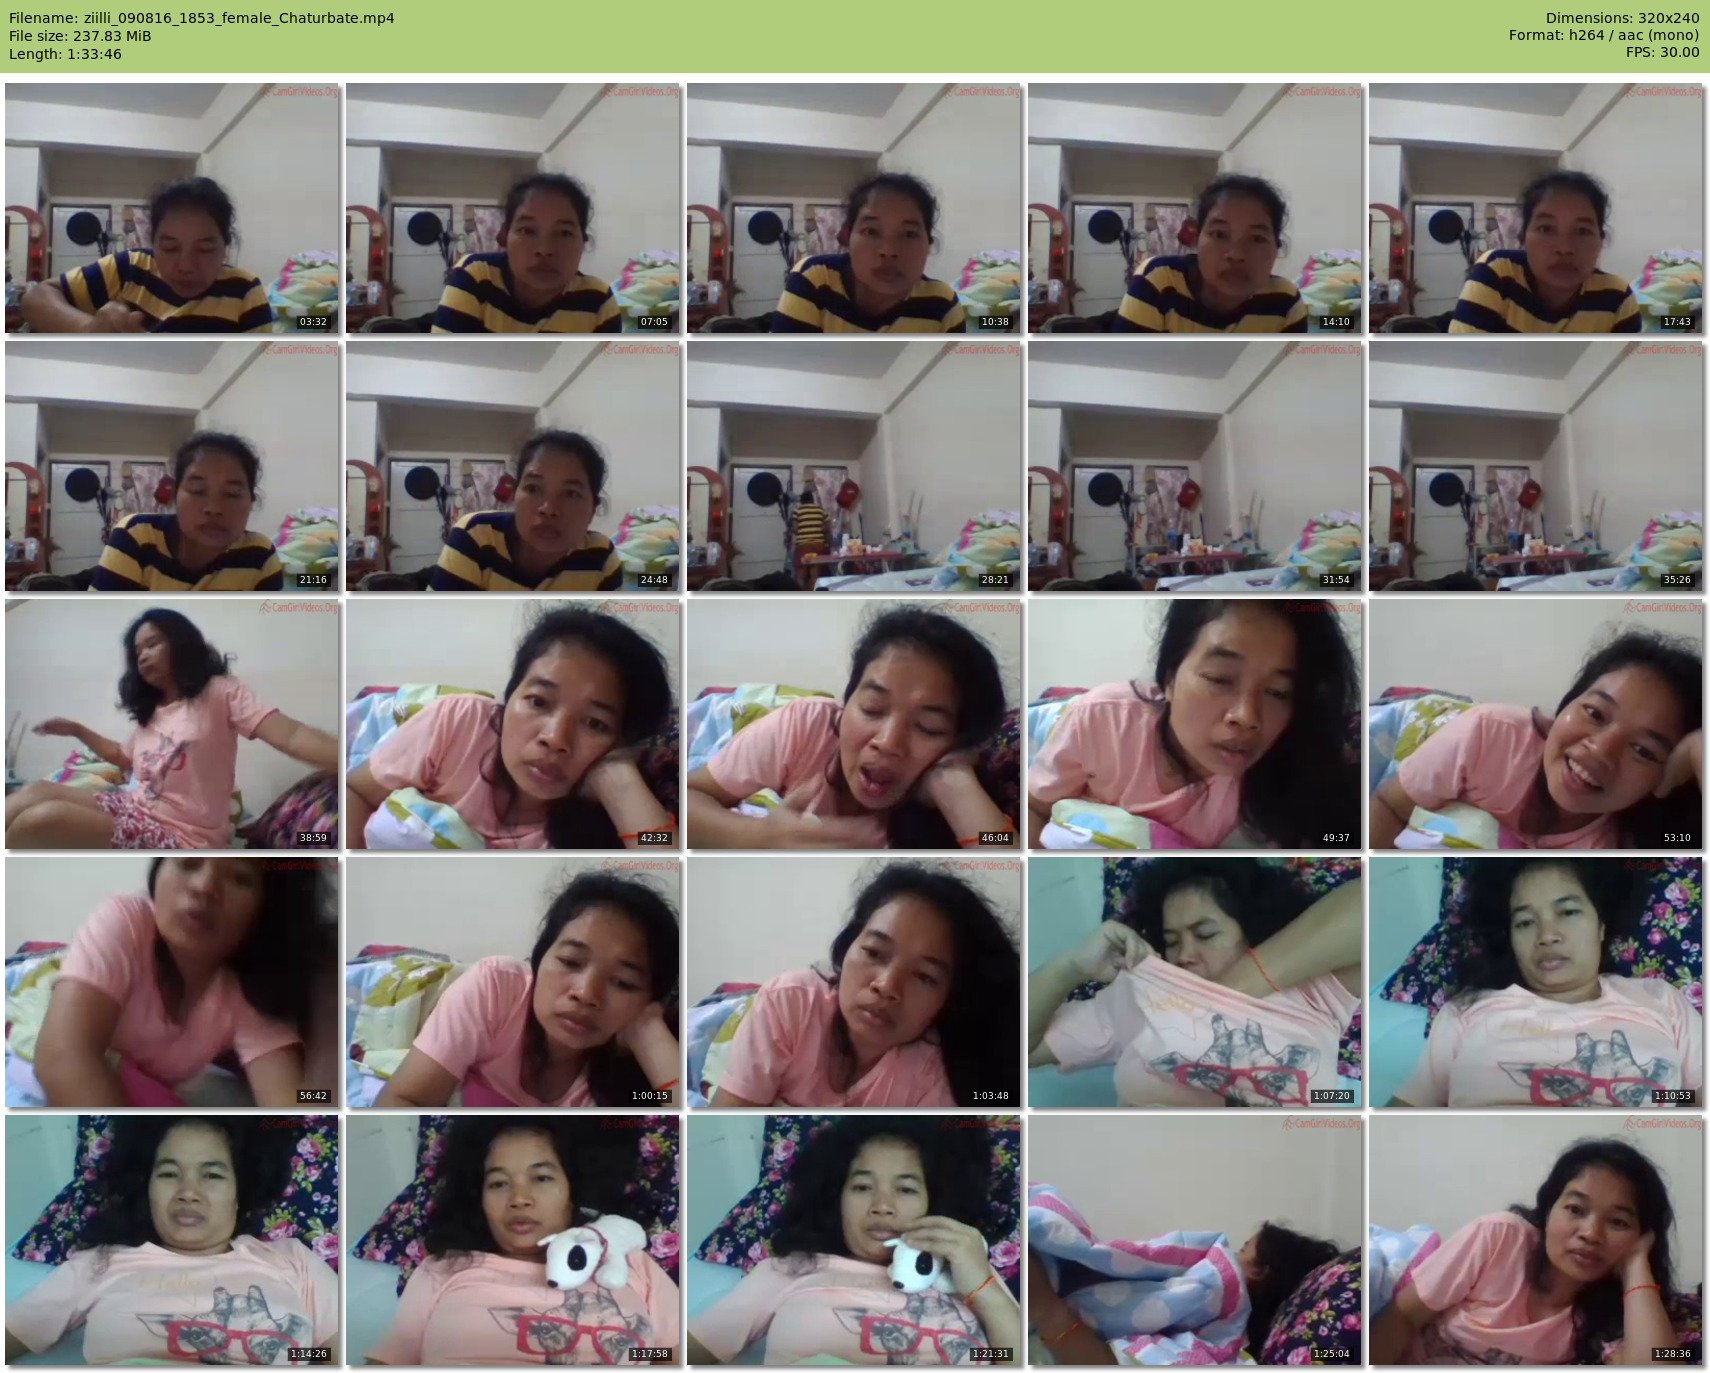Click the frame marked 24:48
Image resolution: width=1710 pixels, height=1373 pixels.
tap(513, 466)
